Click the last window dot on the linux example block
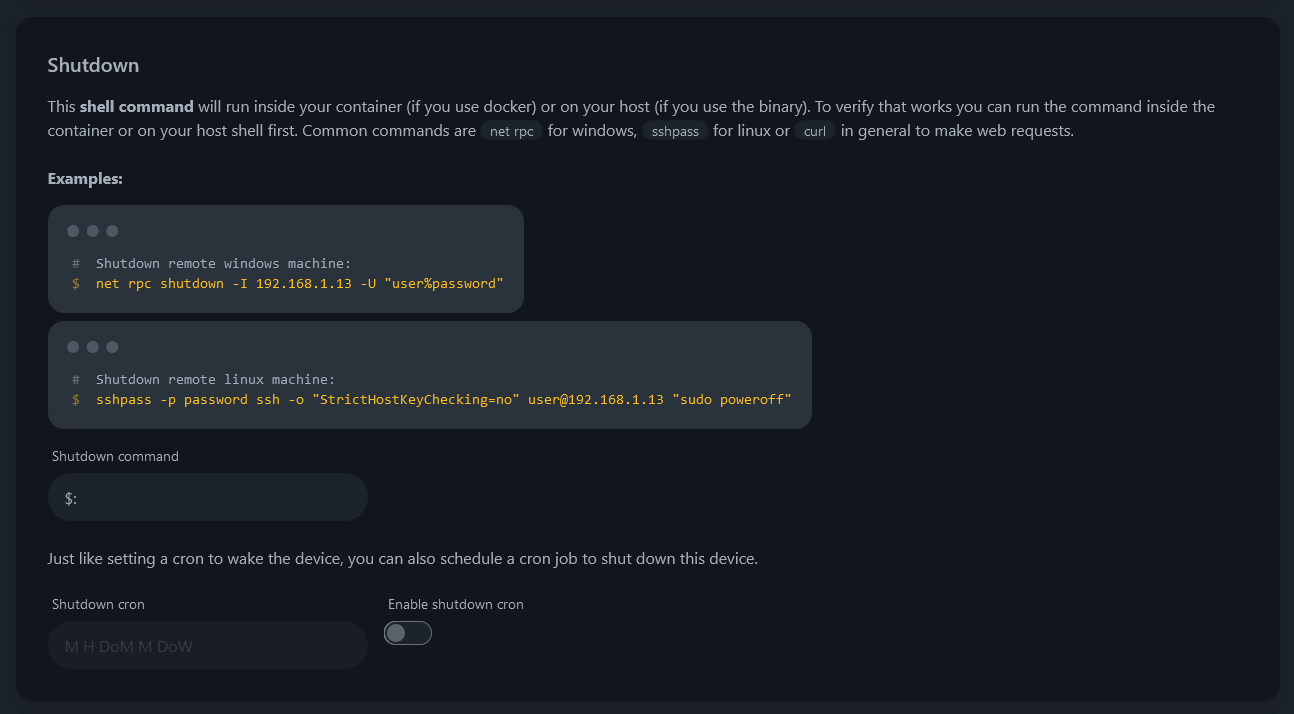 (x=110, y=346)
